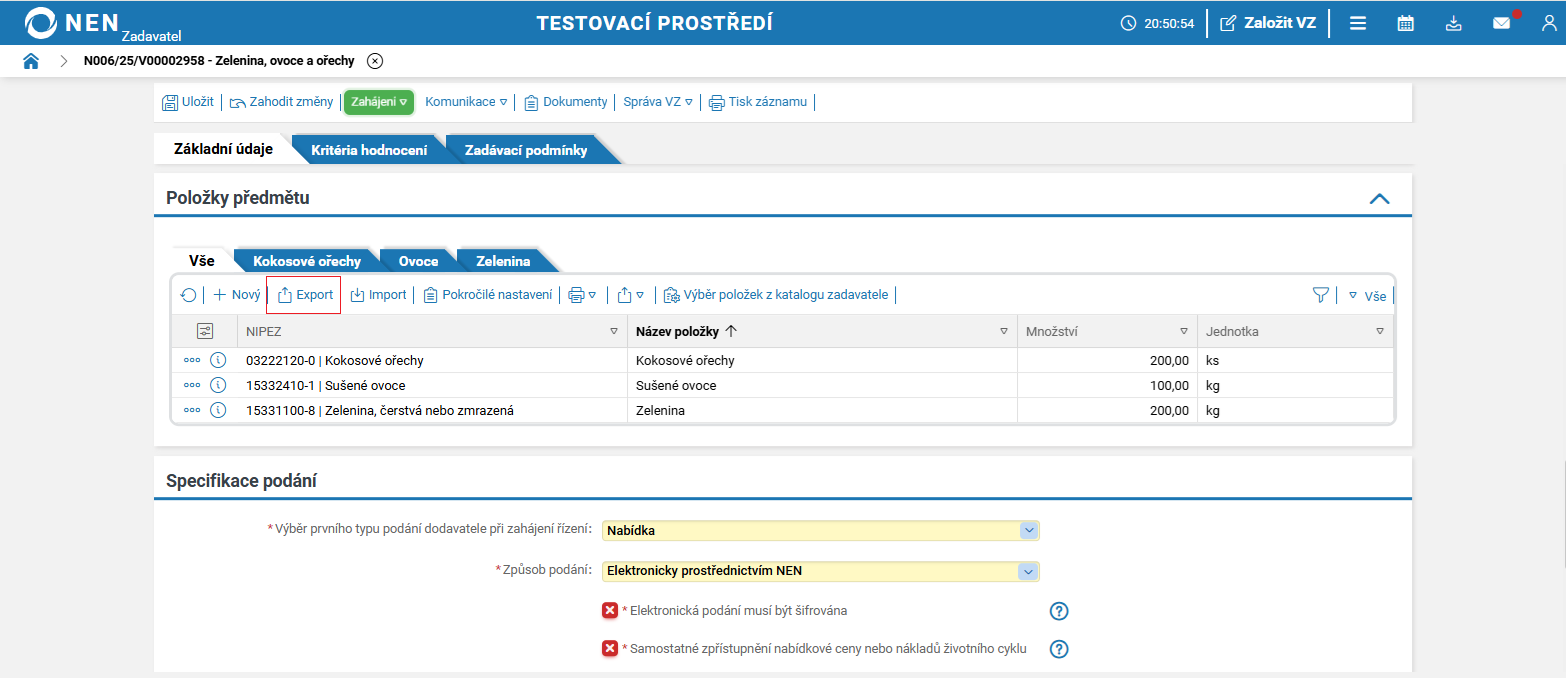This screenshot has width=1566, height=678.
Task: Open the calendar in the top bar
Action: point(1405,22)
